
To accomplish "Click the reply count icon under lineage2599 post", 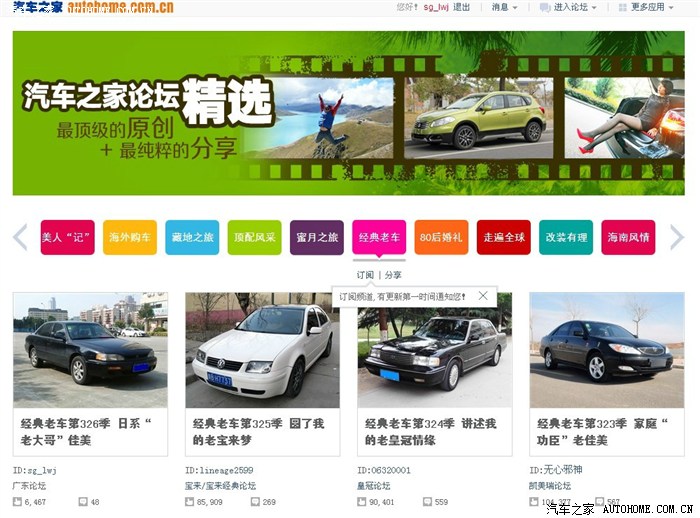I will pos(255,501).
